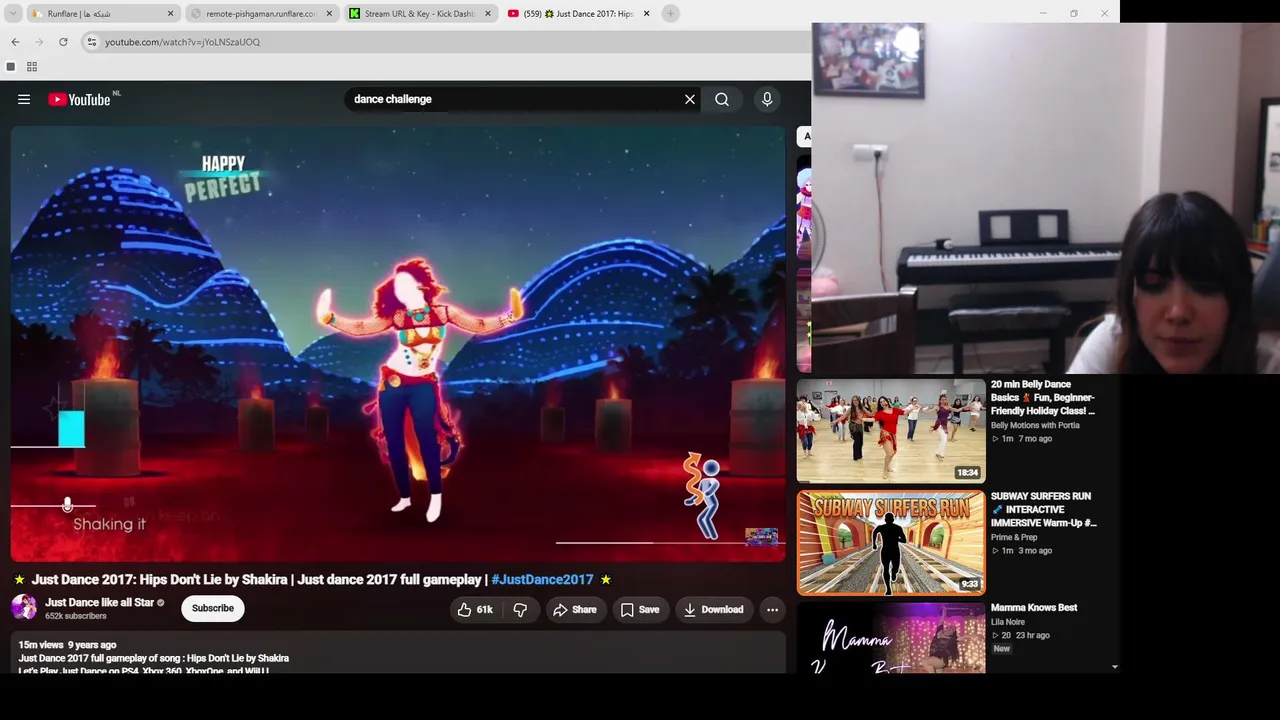Close the Stream URL & Key Kick tab
The width and height of the screenshot is (1280, 720).
click(488, 14)
